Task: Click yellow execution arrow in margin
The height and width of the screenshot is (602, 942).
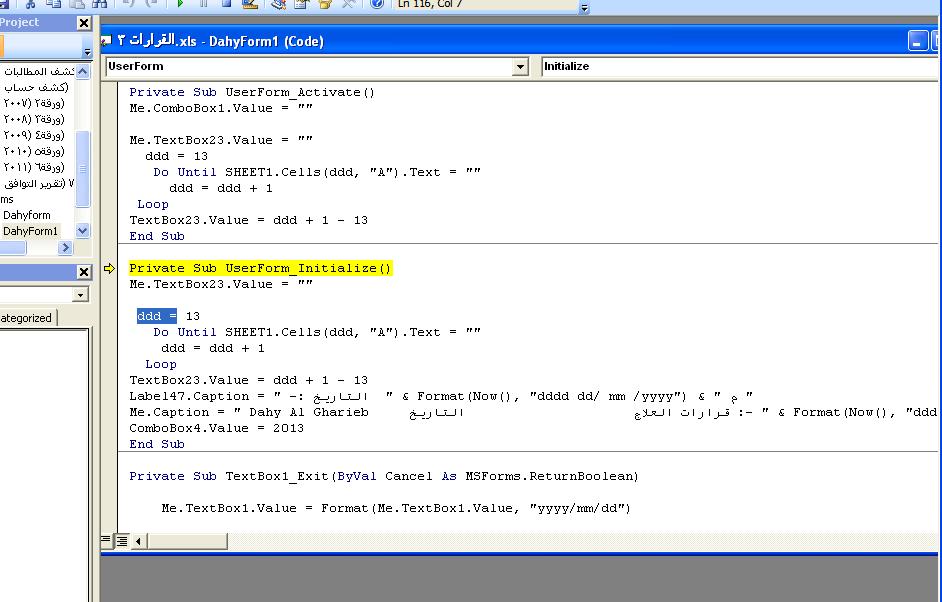Action: click(x=109, y=268)
